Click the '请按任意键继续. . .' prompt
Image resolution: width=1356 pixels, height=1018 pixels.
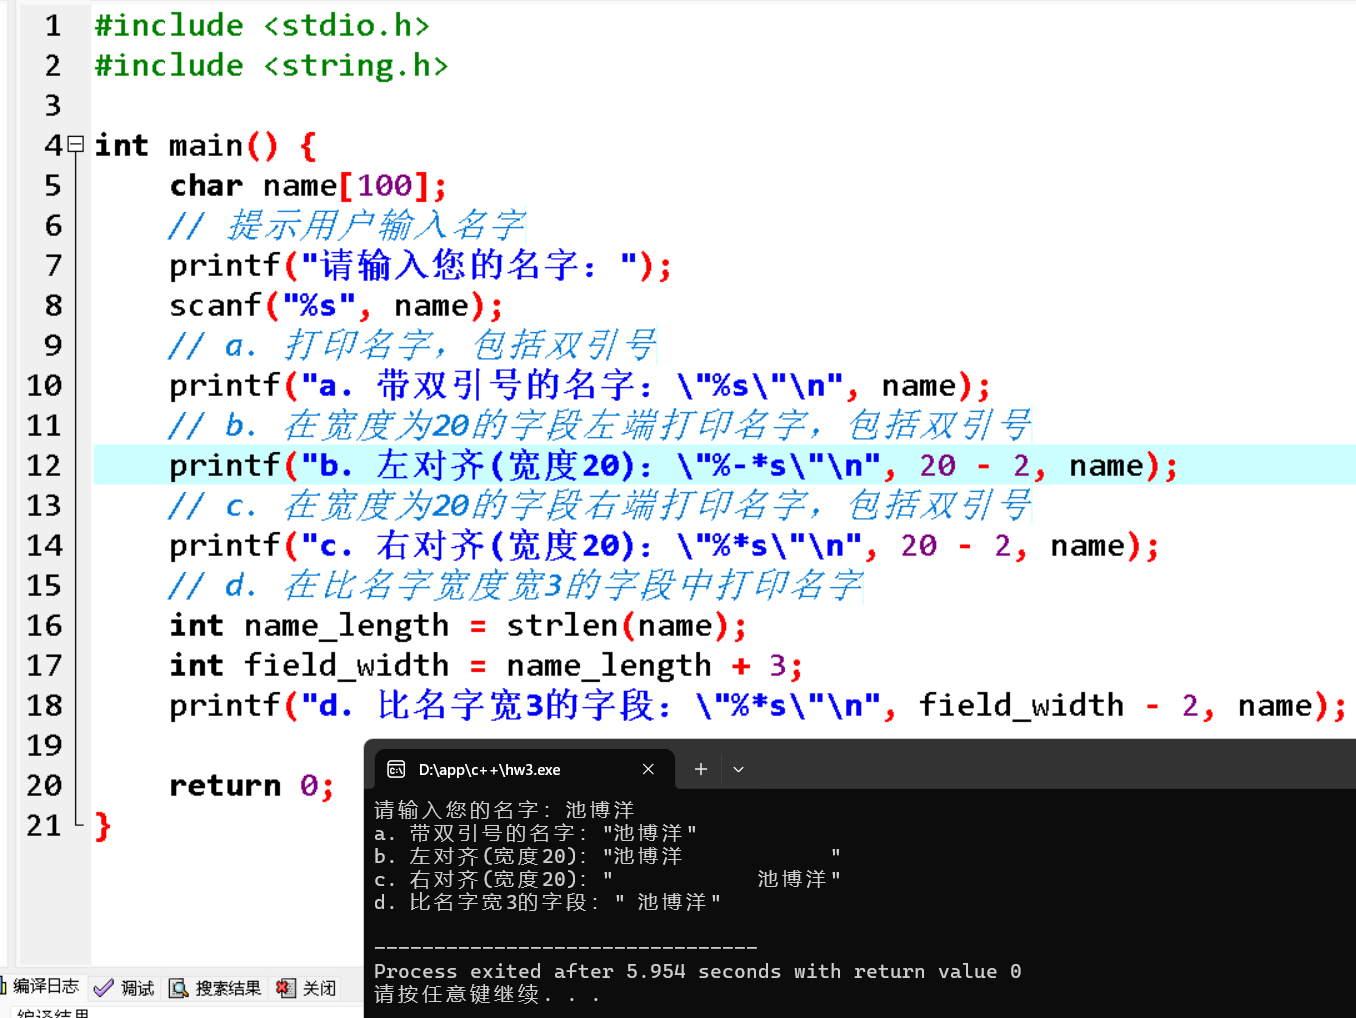click(x=487, y=994)
